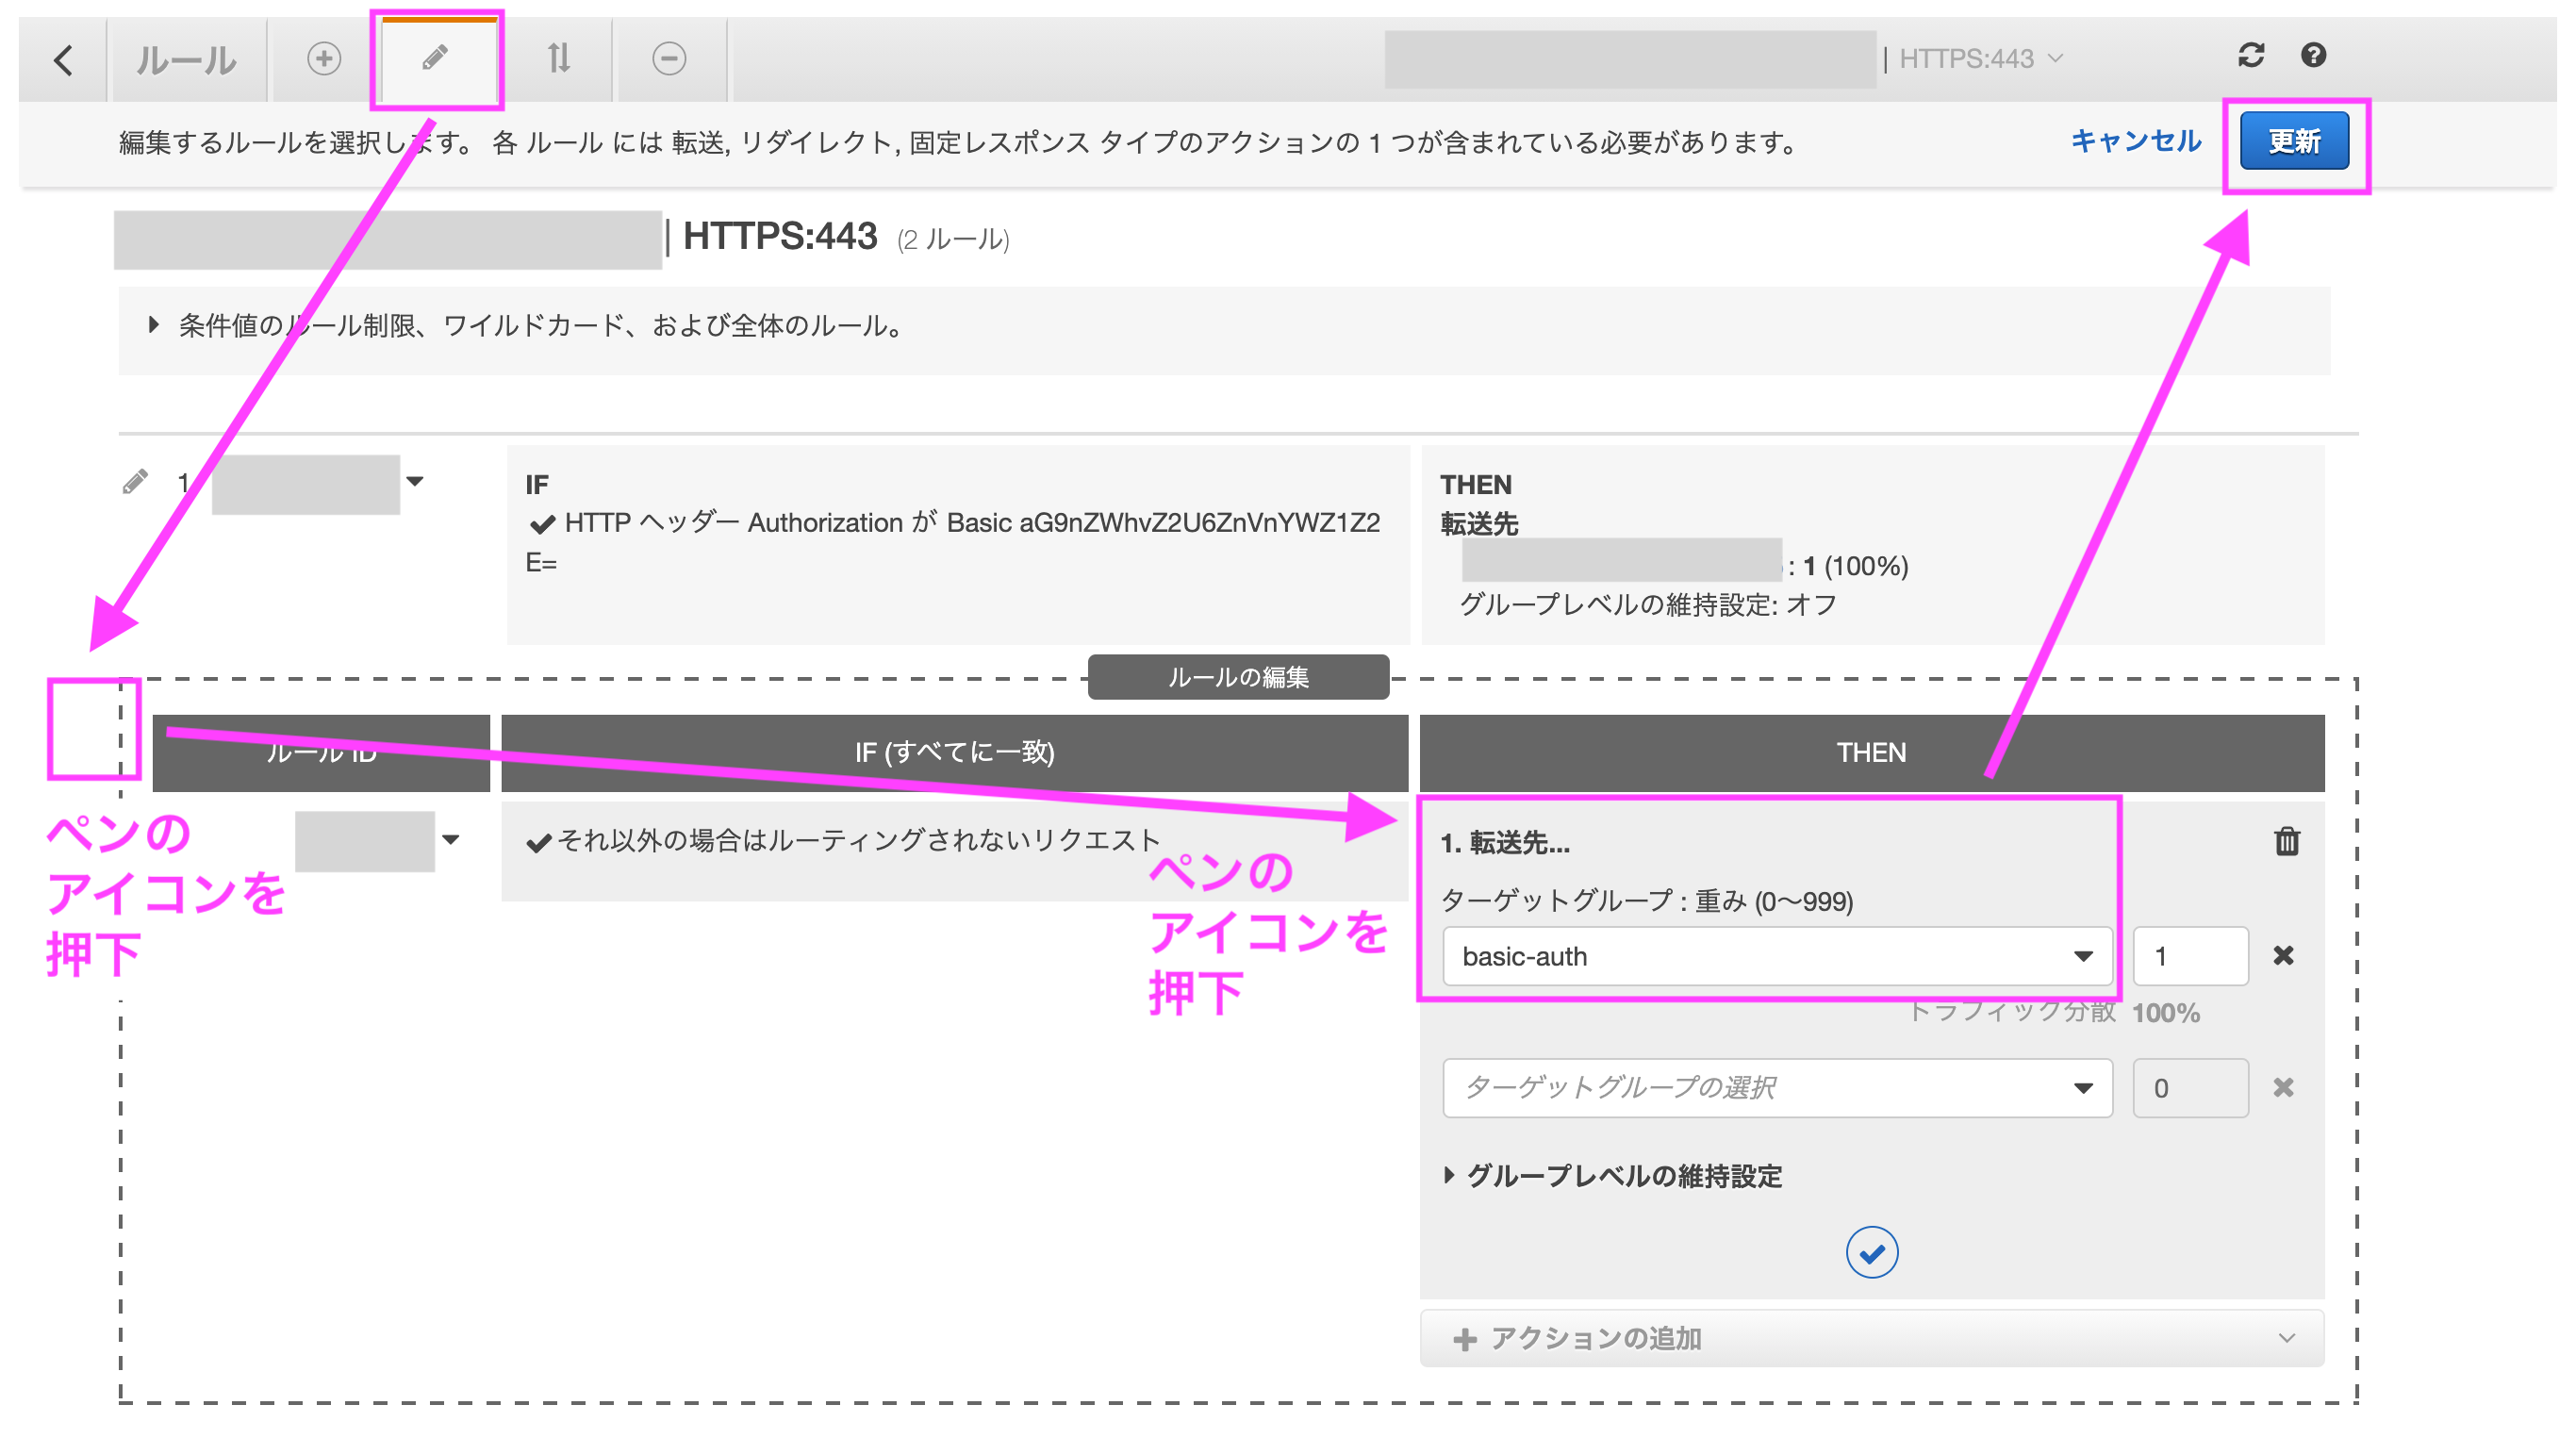The width and height of the screenshot is (2576, 1438).
Task: Select the pencil edit rules icon
Action: point(437,59)
